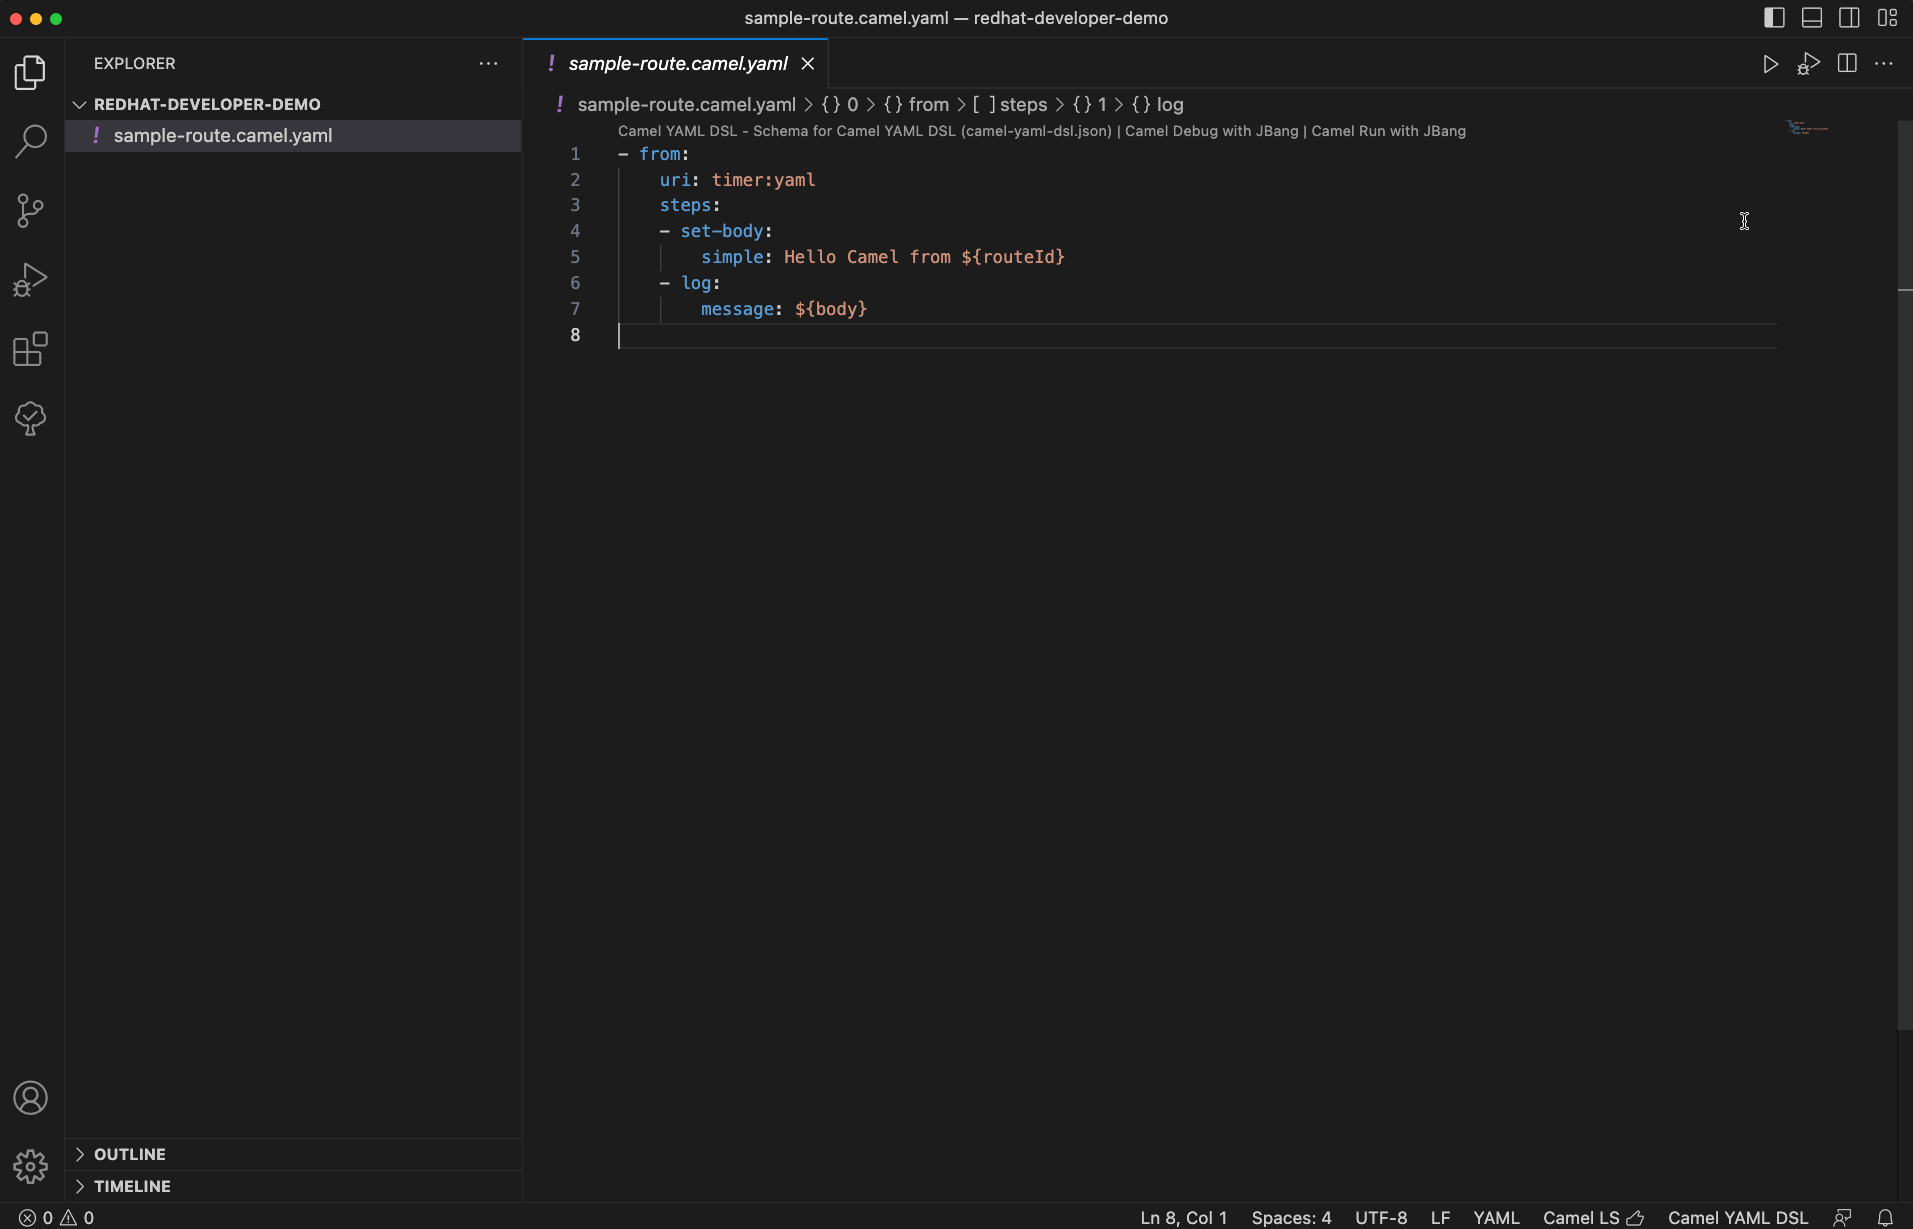Select sample-route.camel.yaml in Explorer tree
1913x1229 pixels.
coord(293,136)
